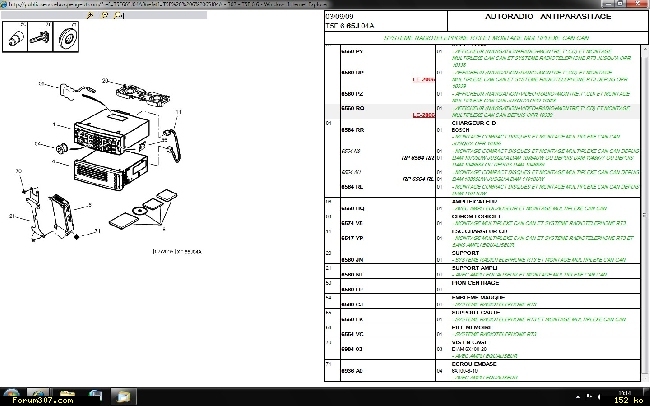The height and width of the screenshot is (406, 650).
Task: Click the PION CENTRAGE heading
Action: tap(475, 283)
